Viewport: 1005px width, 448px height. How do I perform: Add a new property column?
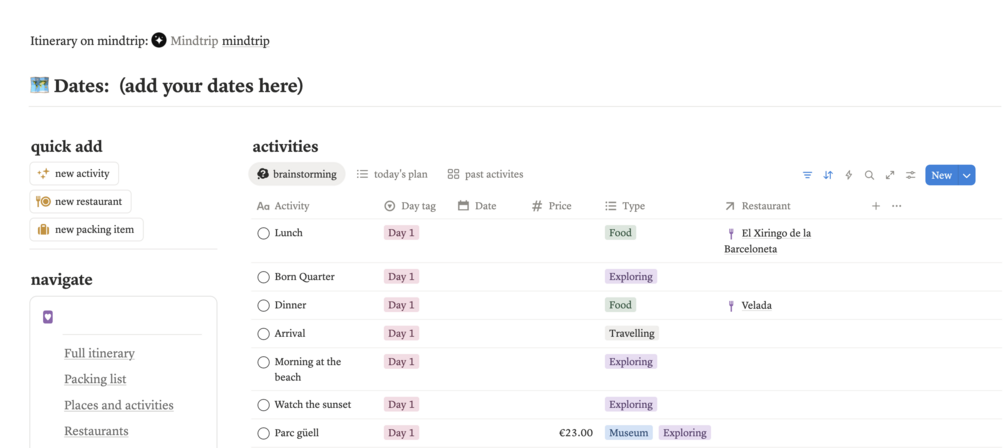click(875, 206)
